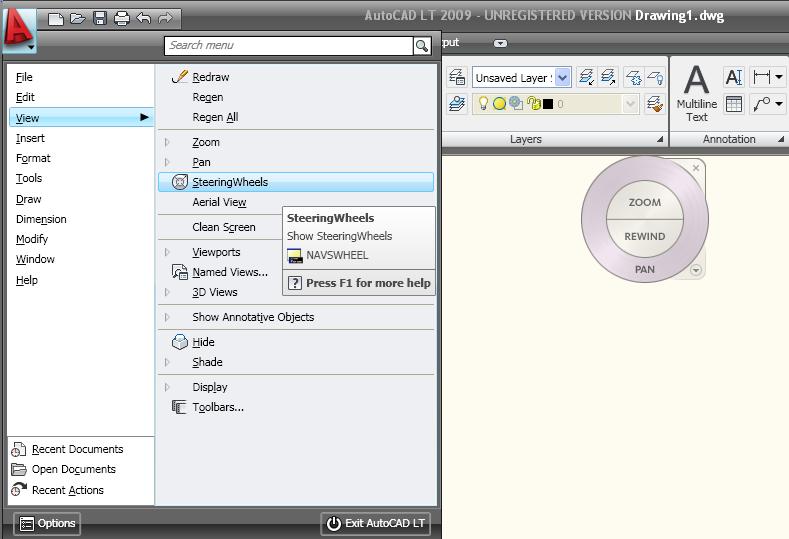Choose Clean Screen menu item
The image size is (789, 539).
point(224,227)
